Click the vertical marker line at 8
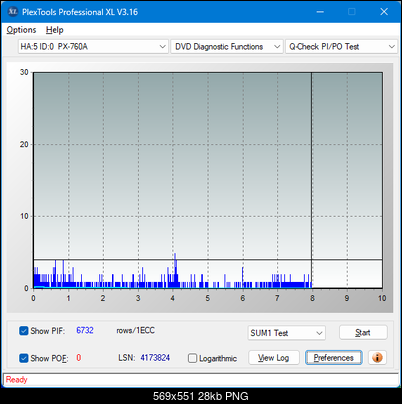The height and width of the screenshot is (404, 402). (312, 180)
